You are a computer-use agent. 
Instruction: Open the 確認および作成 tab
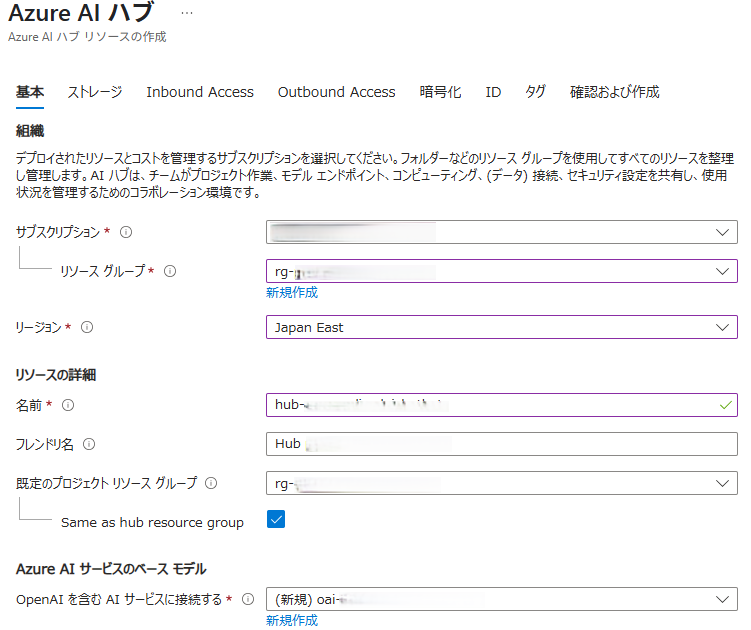(614, 92)
